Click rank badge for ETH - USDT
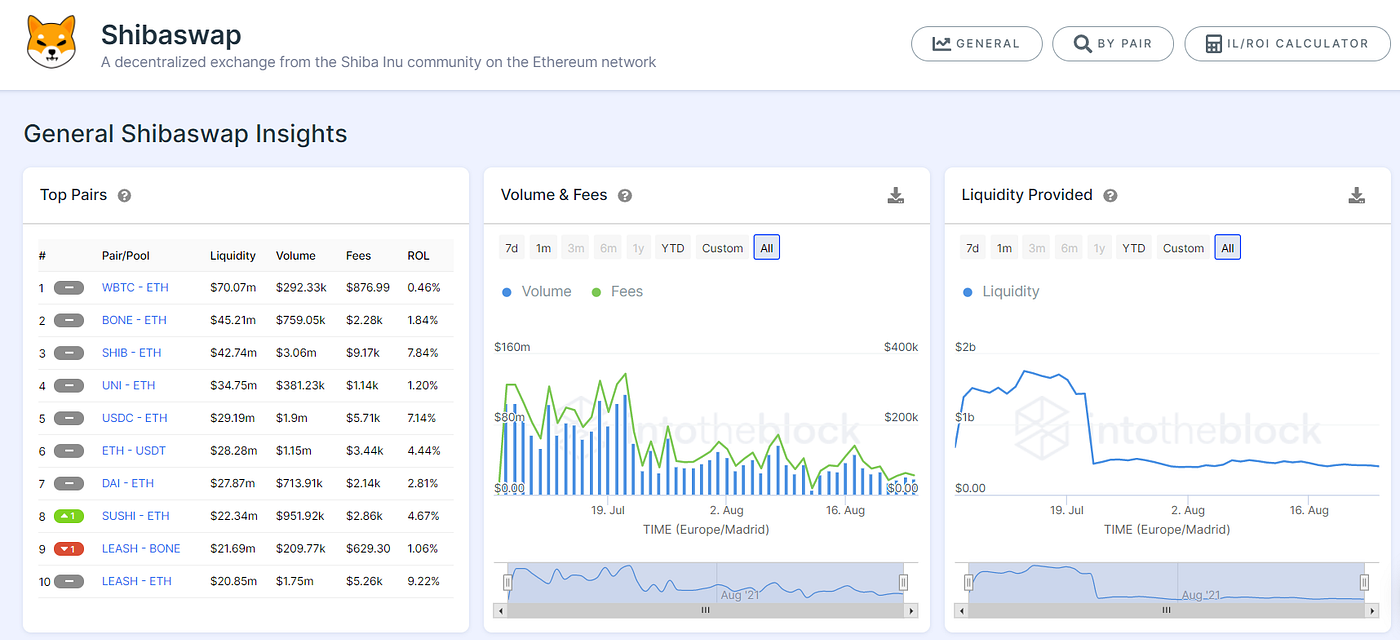This screenshot has height=640, width=1400. click(69, 451)
